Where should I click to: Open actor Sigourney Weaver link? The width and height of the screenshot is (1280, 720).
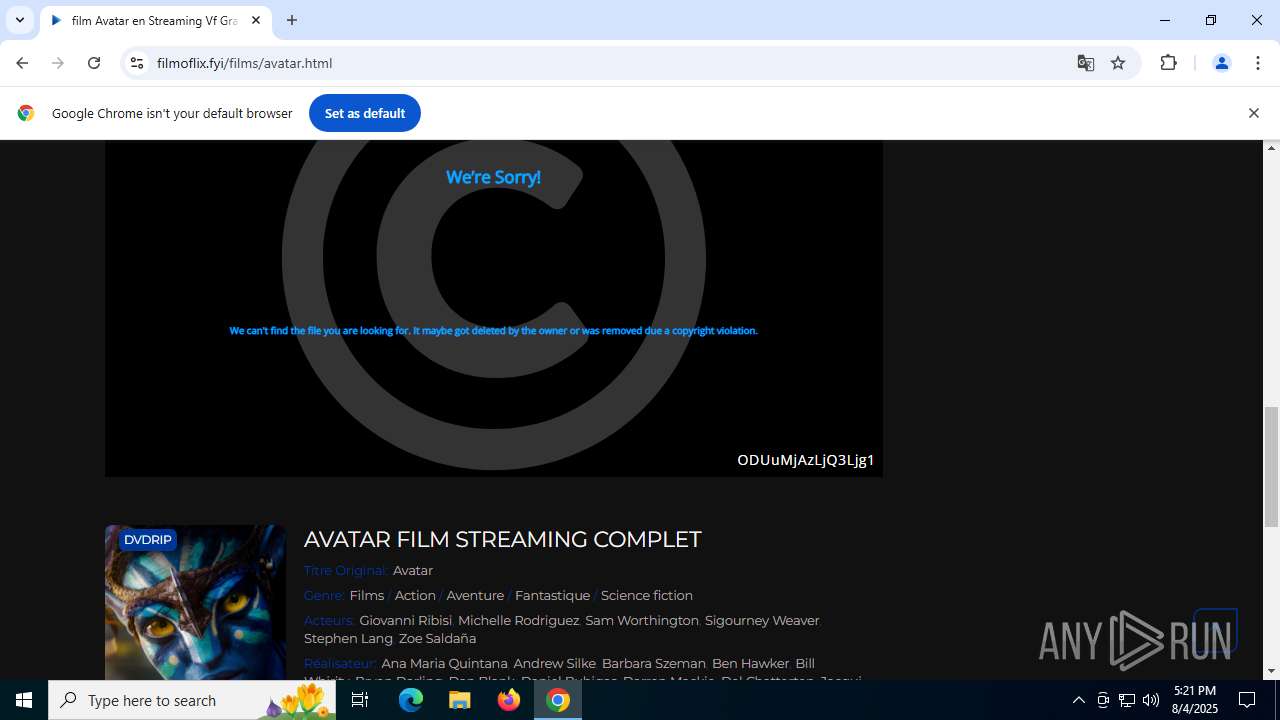click(x=762, y=621)
